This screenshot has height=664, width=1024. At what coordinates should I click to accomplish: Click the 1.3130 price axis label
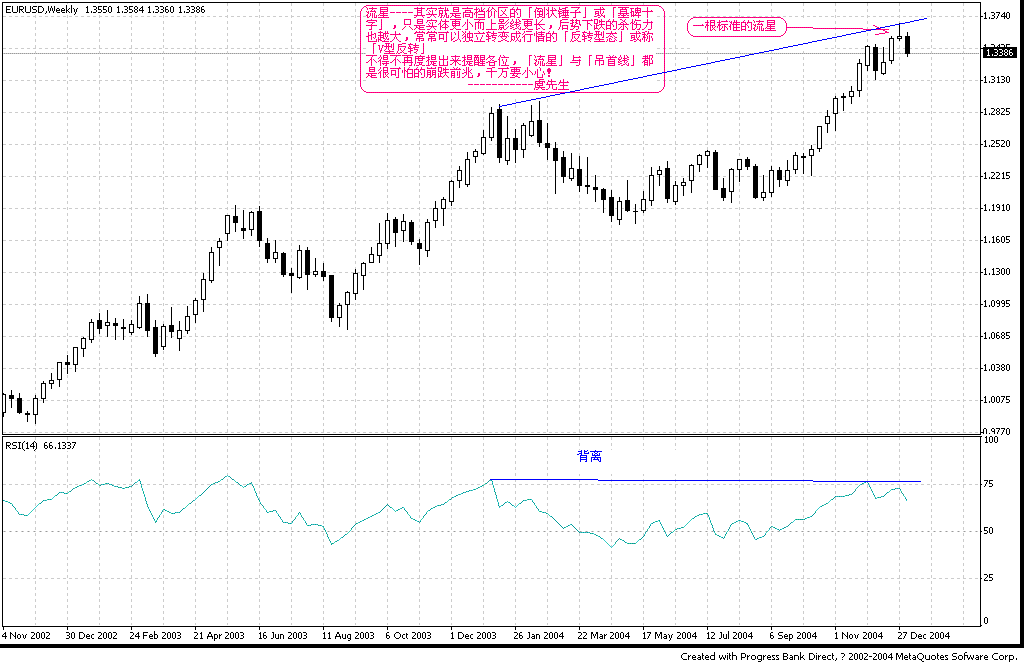pos(999,80)
